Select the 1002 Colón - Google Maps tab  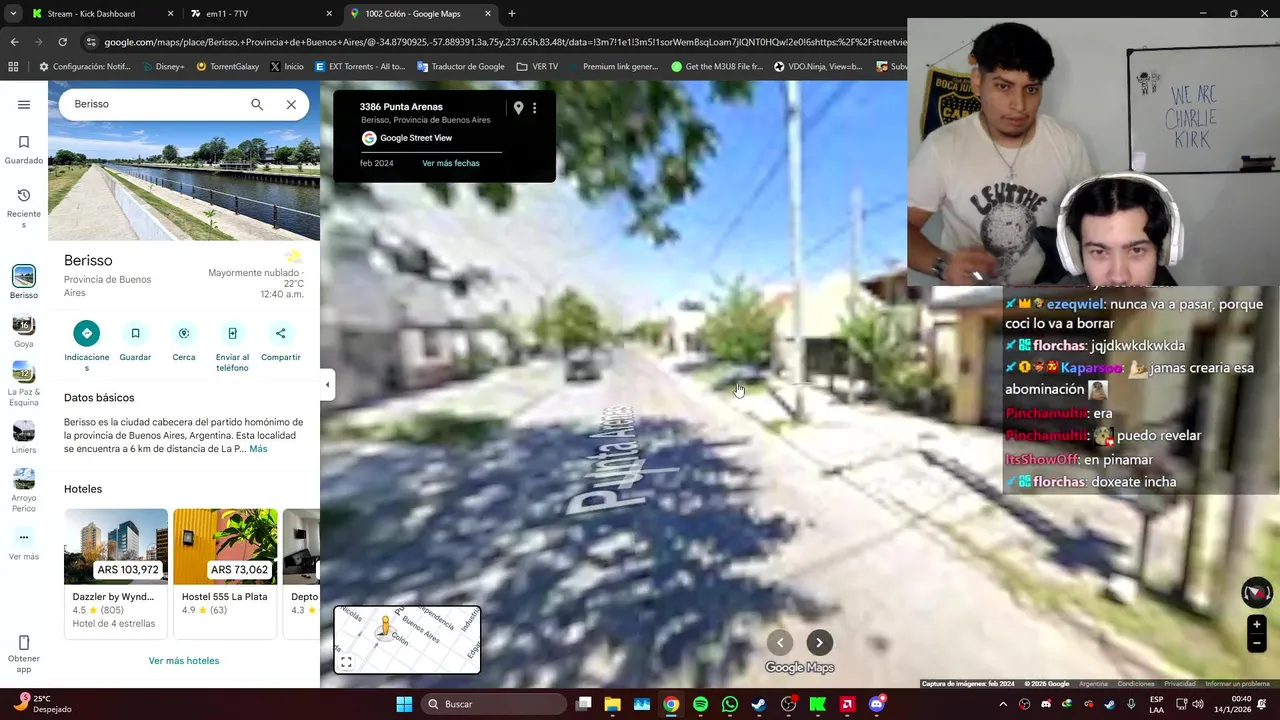pyautogui.click(x=421, y=14)
